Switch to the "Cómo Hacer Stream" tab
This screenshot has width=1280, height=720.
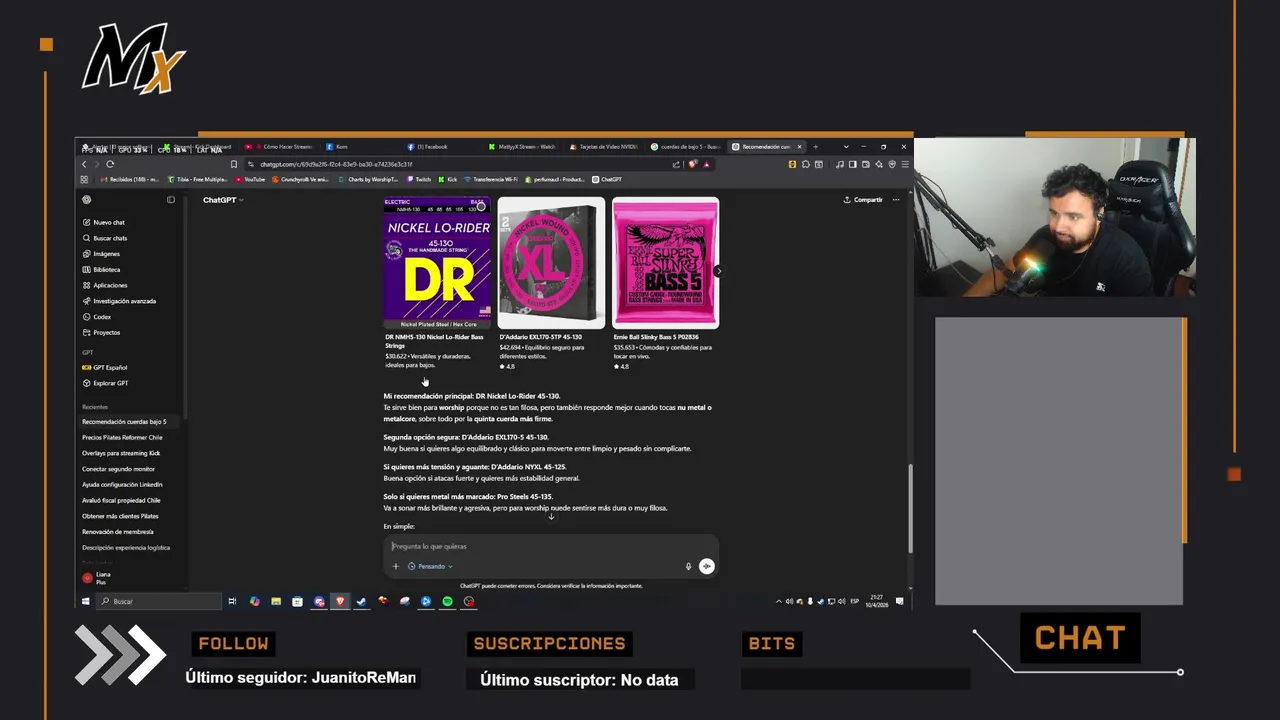(x=282, y=147)
